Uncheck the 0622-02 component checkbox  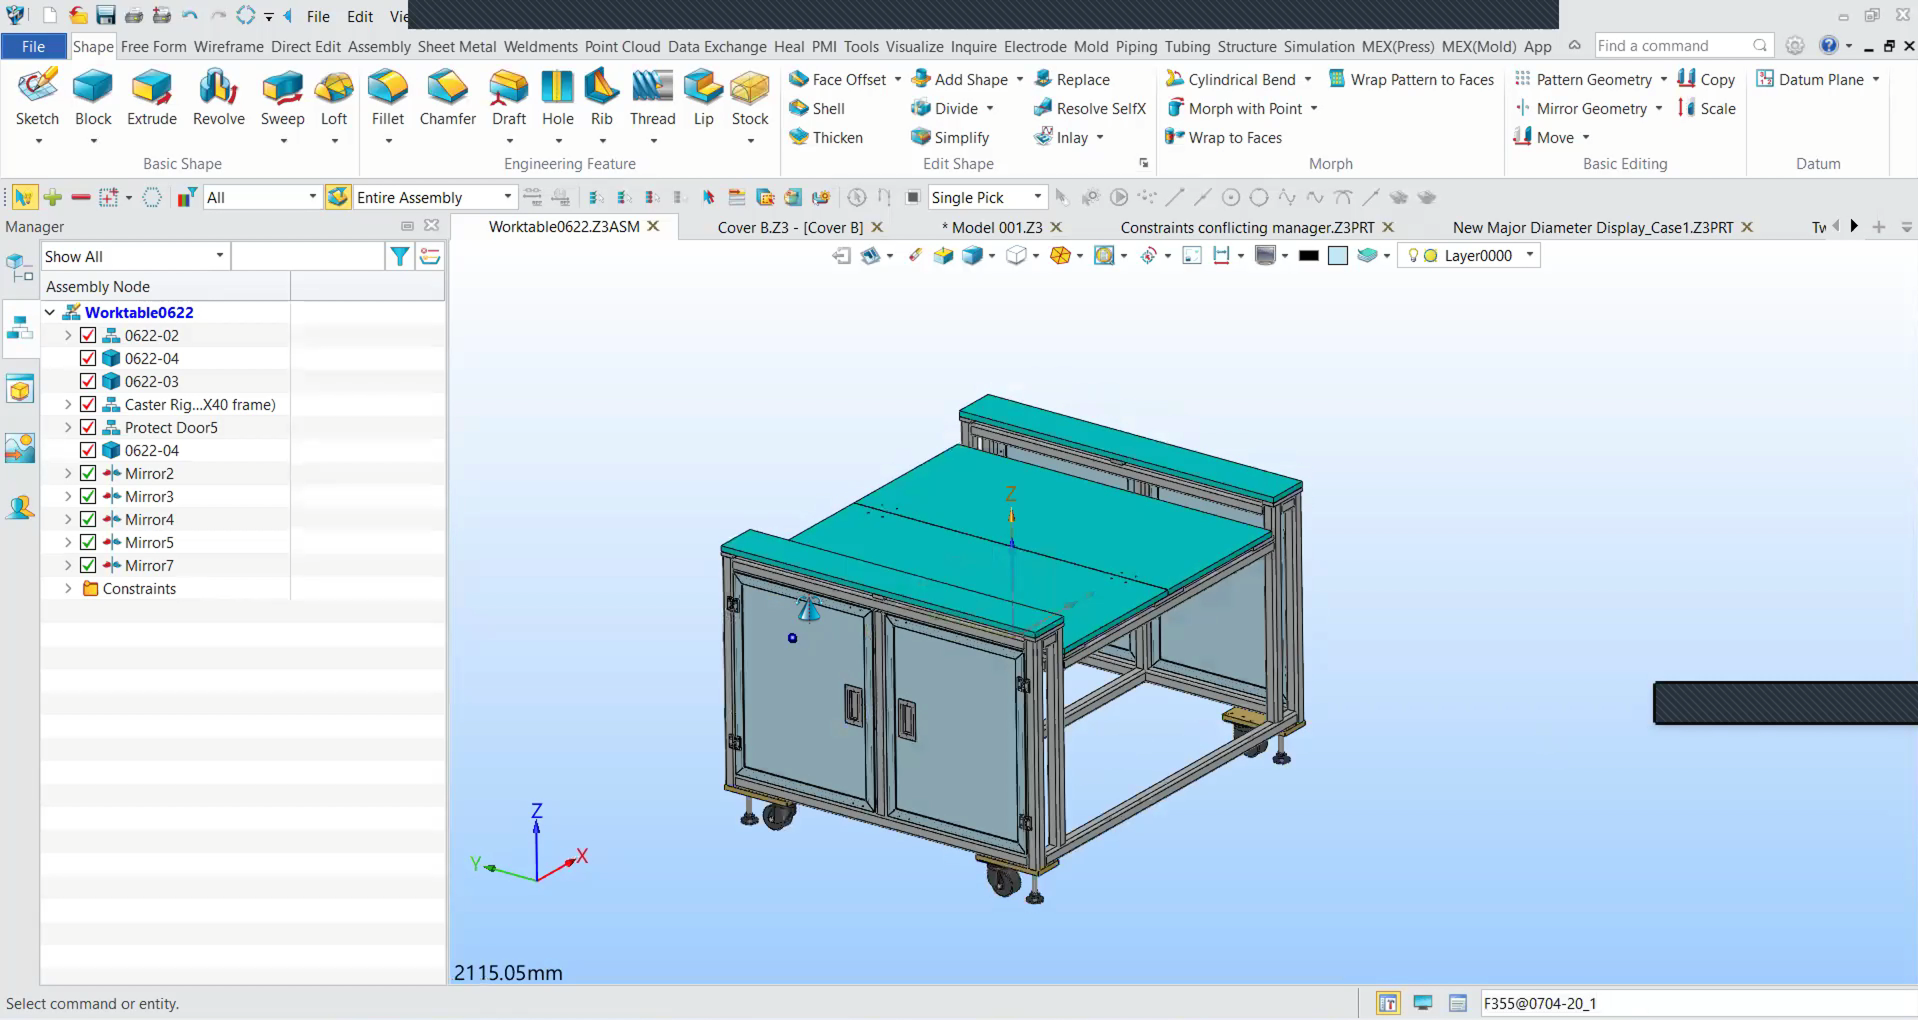88,336
